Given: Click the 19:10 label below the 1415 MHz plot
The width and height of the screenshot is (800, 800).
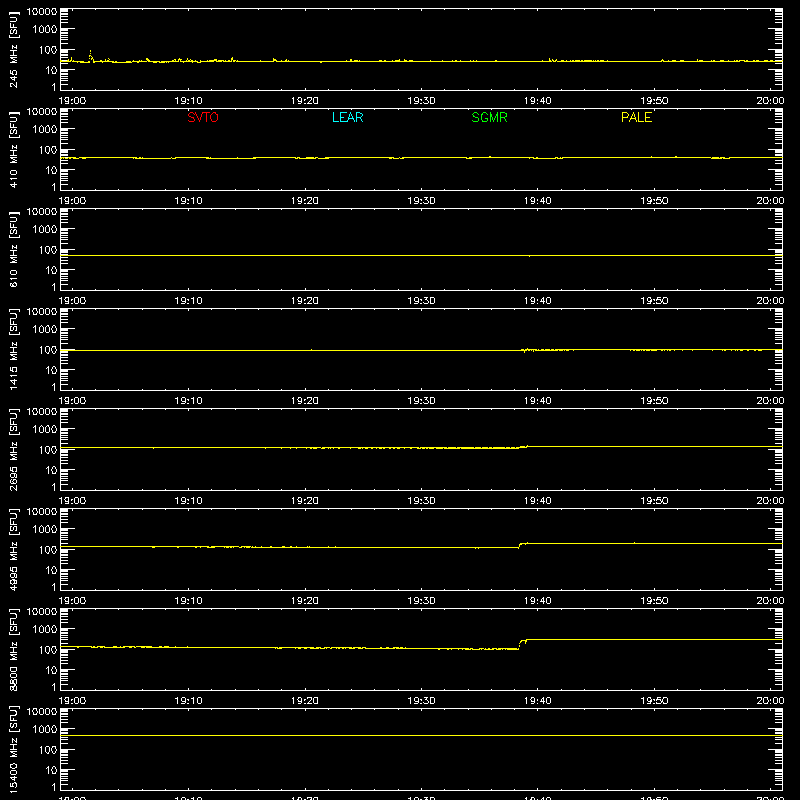Looking at the screenshot, I should click(188, 401).
